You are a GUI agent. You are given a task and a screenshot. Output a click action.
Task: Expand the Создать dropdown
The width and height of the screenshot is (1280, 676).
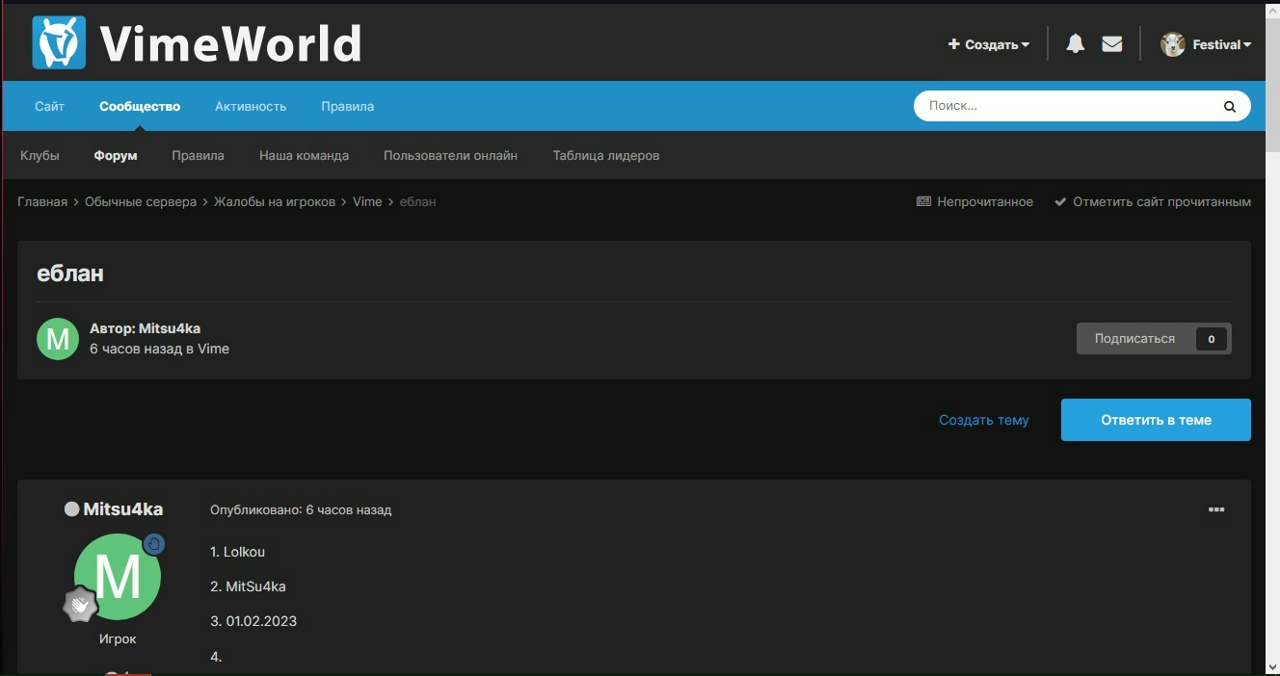point(988,44)
